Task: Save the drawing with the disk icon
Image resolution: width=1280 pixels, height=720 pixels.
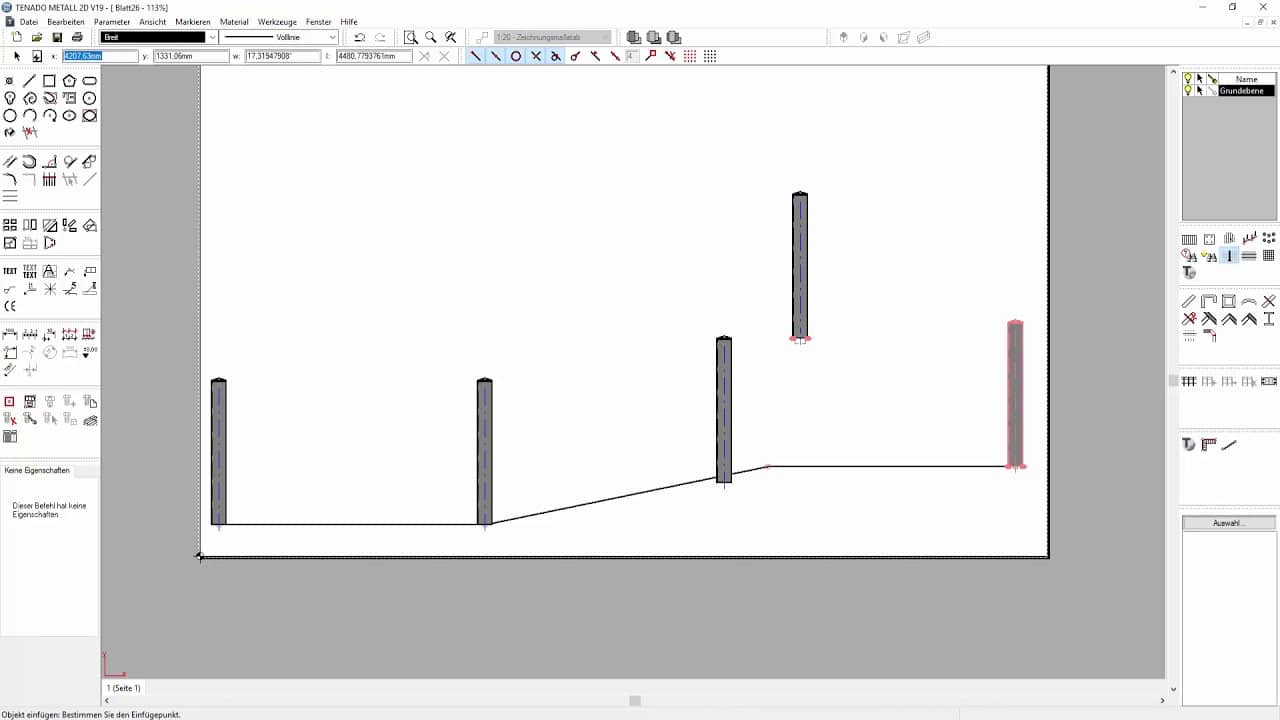Action: tap(56, 37)
